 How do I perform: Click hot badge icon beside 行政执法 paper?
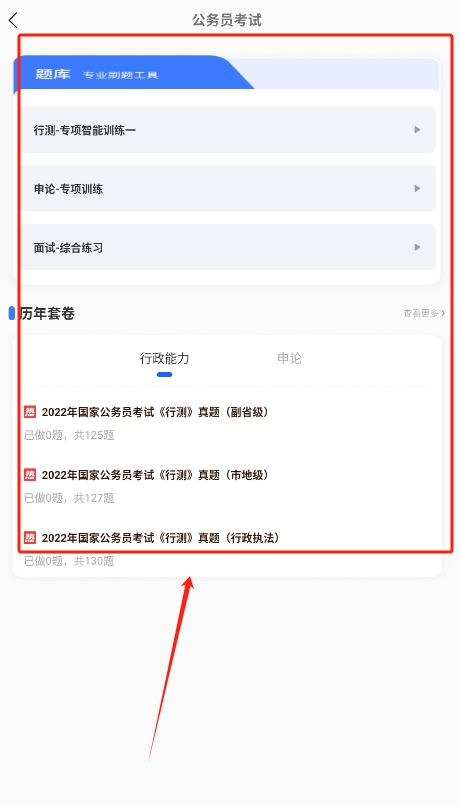(30, 538)
